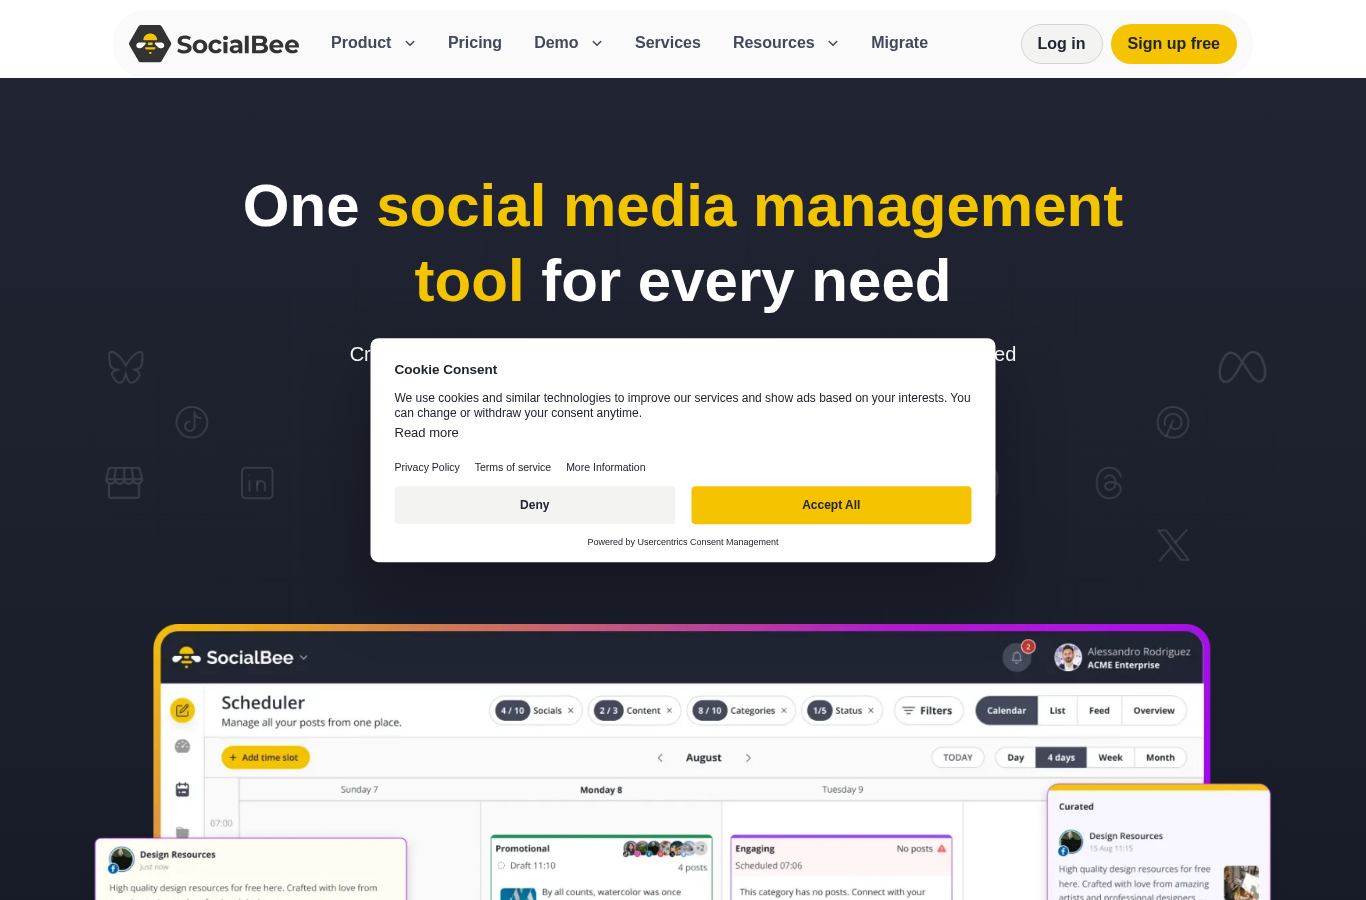Select the Draft 11:10 radio circle
The height and width of the screenshot is (900, 1366).
point(501,866)
